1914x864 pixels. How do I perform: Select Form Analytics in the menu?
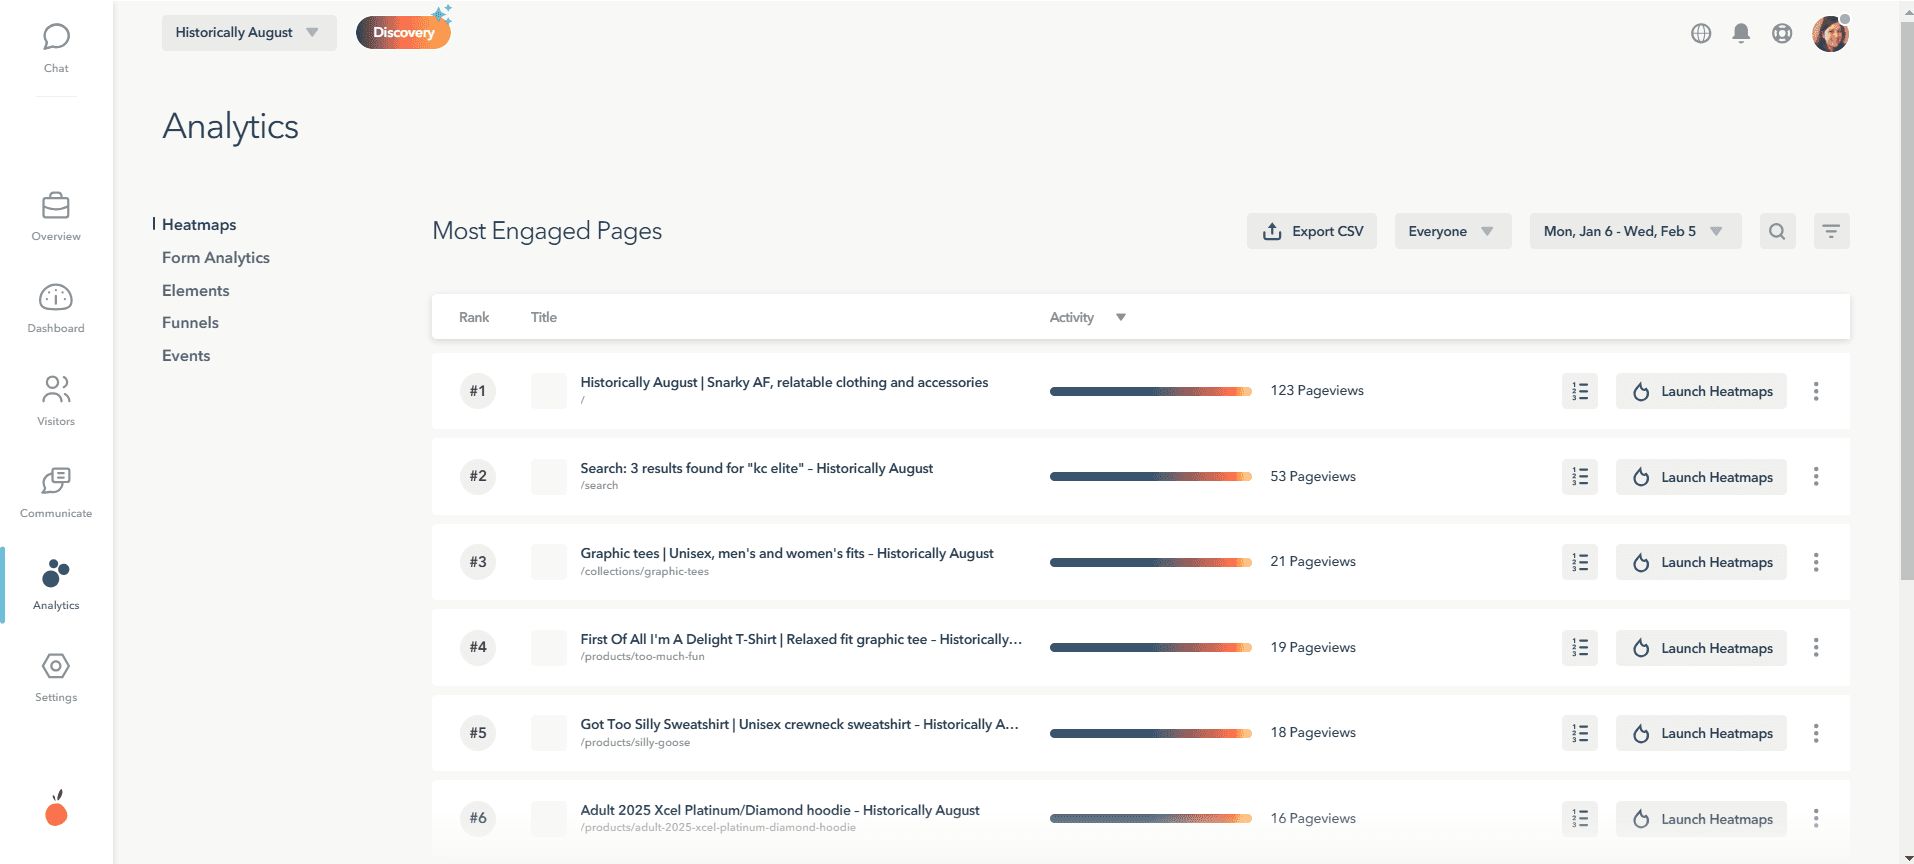pyautogui.click(x=216, y=257)
